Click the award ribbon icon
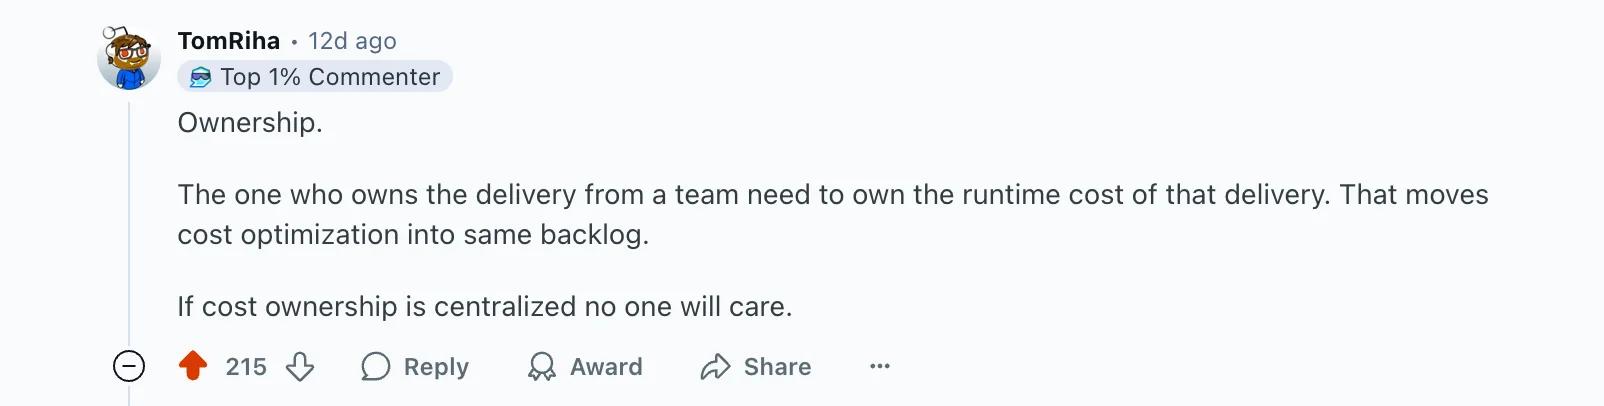 point(541,367)
